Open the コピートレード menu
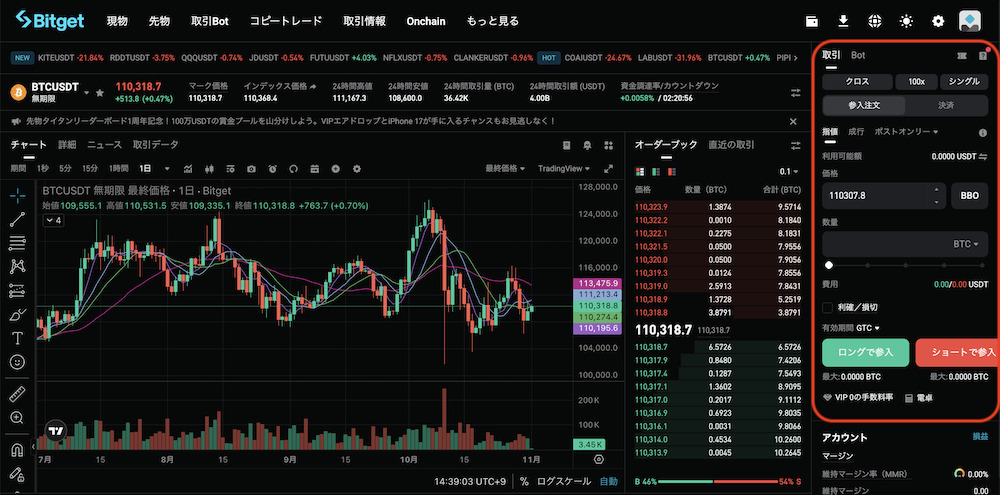1000x495 pixels. point(286,21)
